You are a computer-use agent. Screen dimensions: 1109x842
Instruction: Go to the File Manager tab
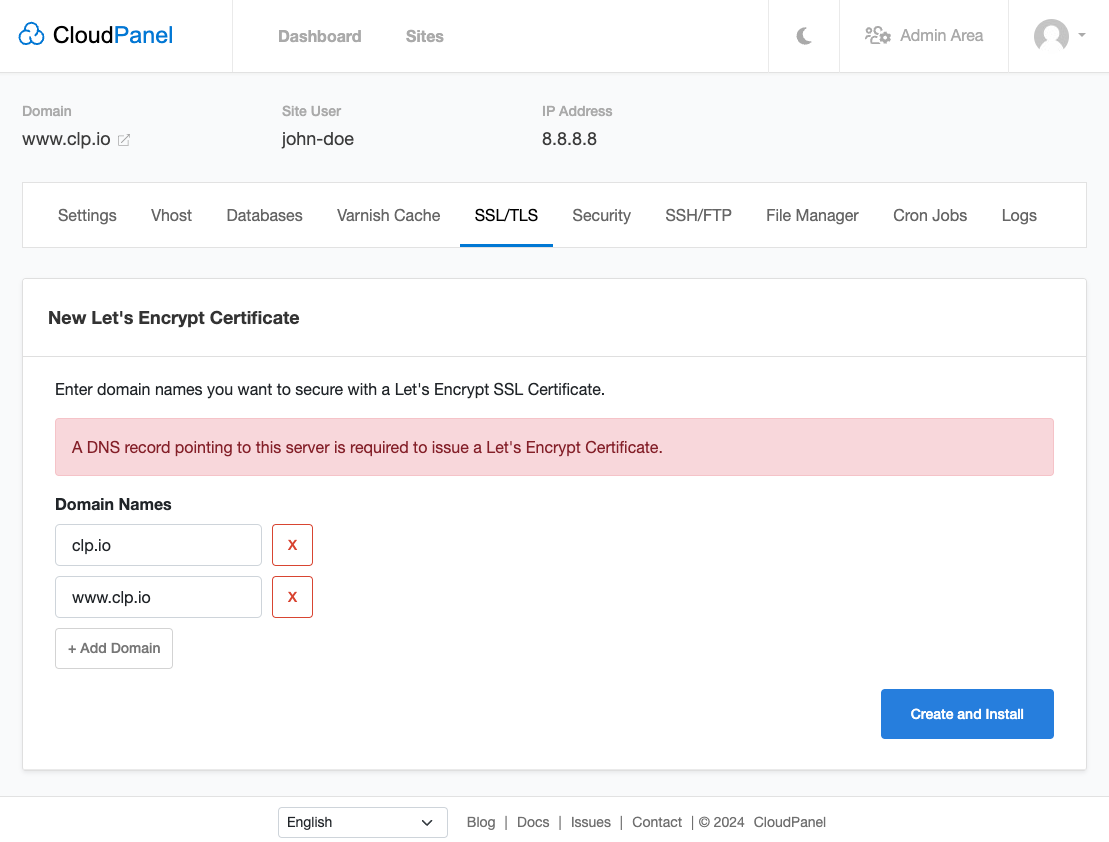(x=812, y=215)
